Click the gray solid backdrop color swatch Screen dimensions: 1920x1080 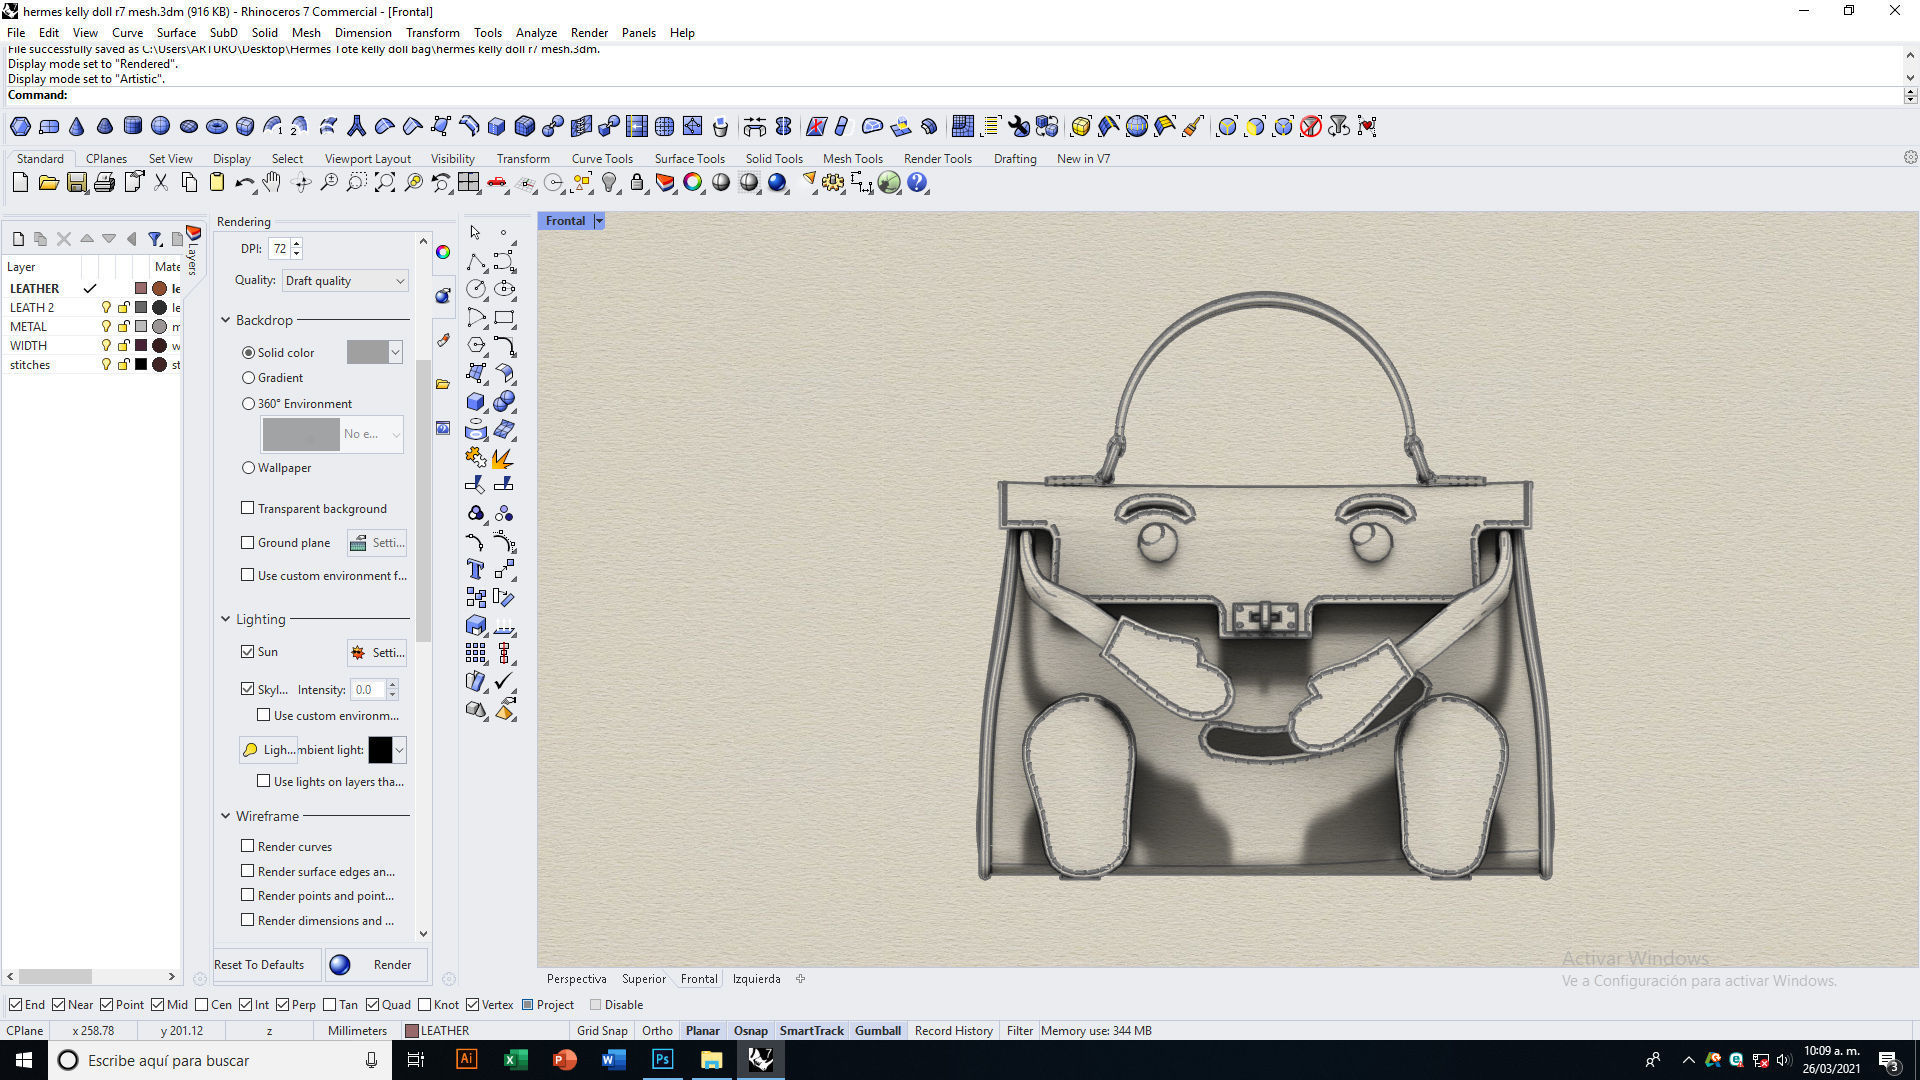pos(367,352)
